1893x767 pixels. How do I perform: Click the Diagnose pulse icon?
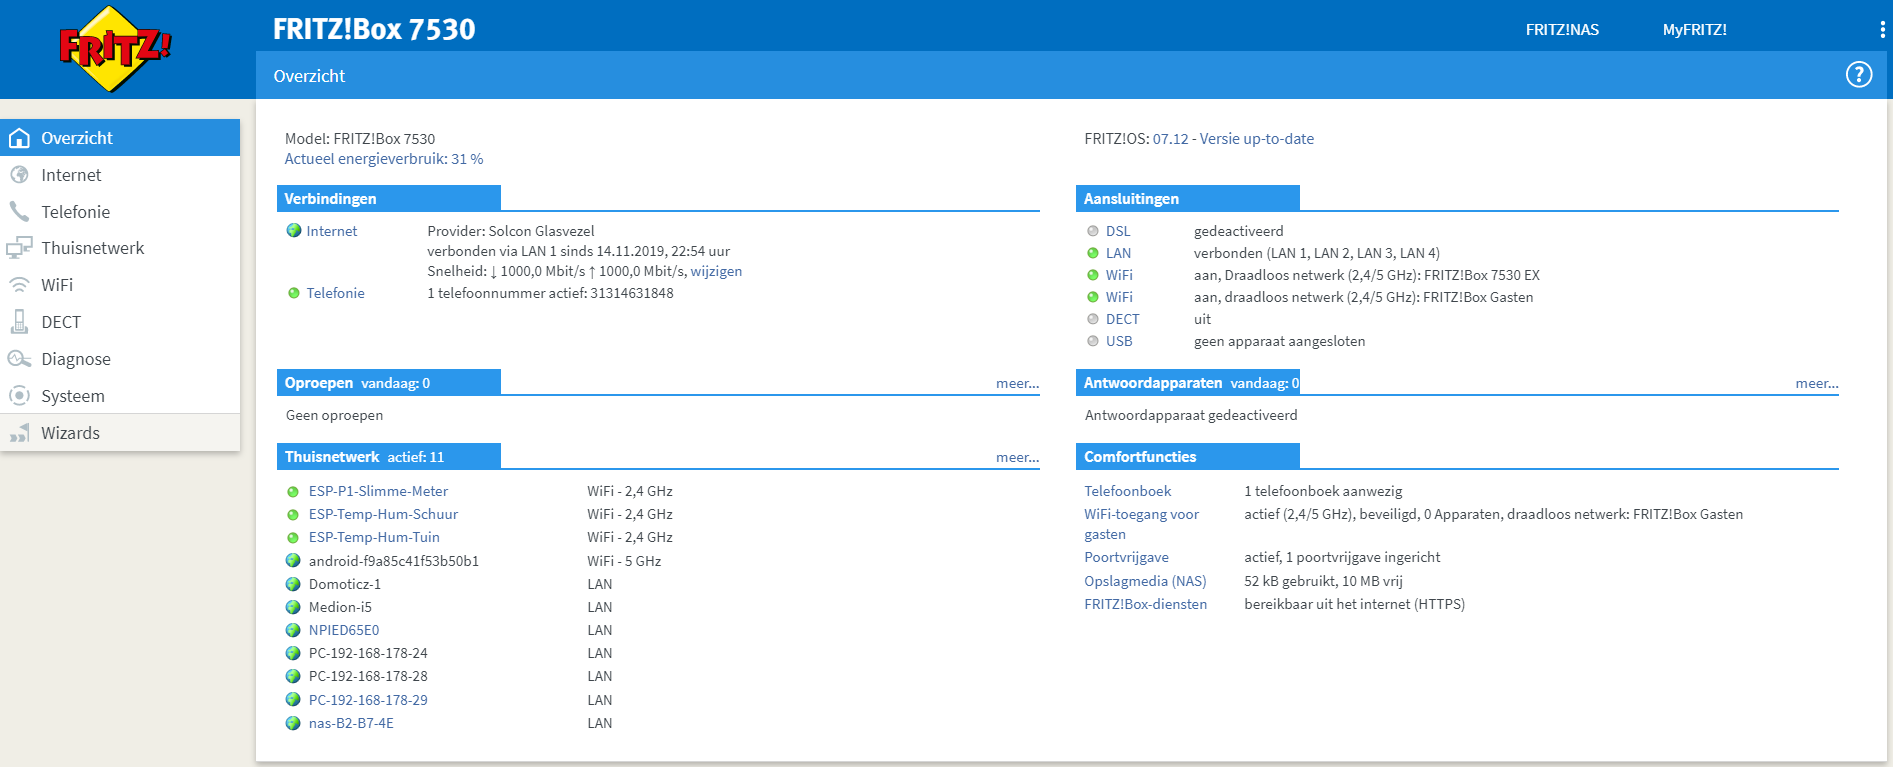(19, 358)
